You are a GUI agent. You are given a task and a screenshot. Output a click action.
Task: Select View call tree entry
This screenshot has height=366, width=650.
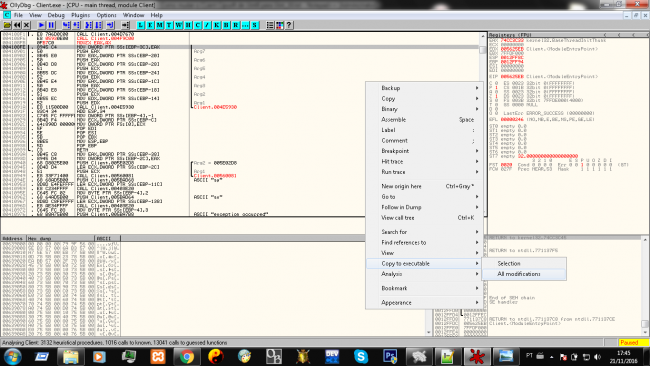pos(424,218)
